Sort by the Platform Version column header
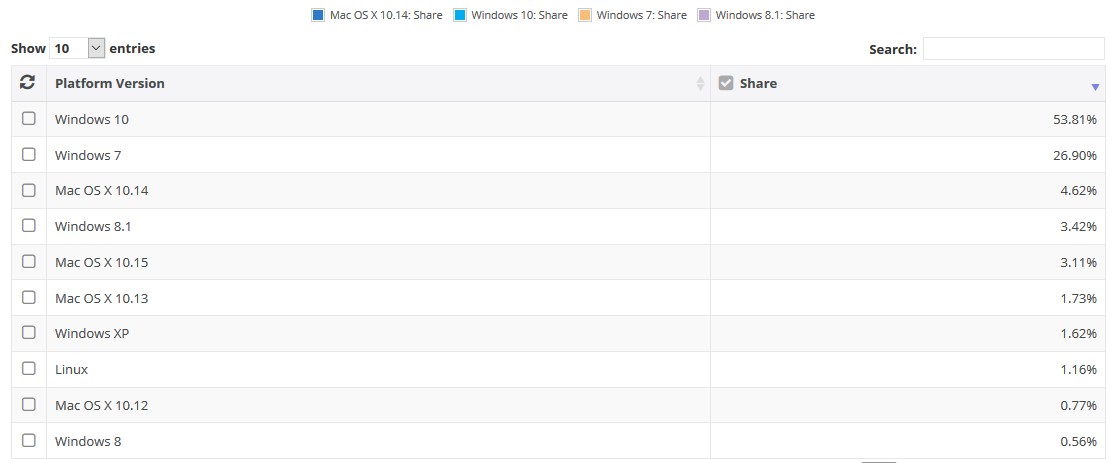 (110, 84)
